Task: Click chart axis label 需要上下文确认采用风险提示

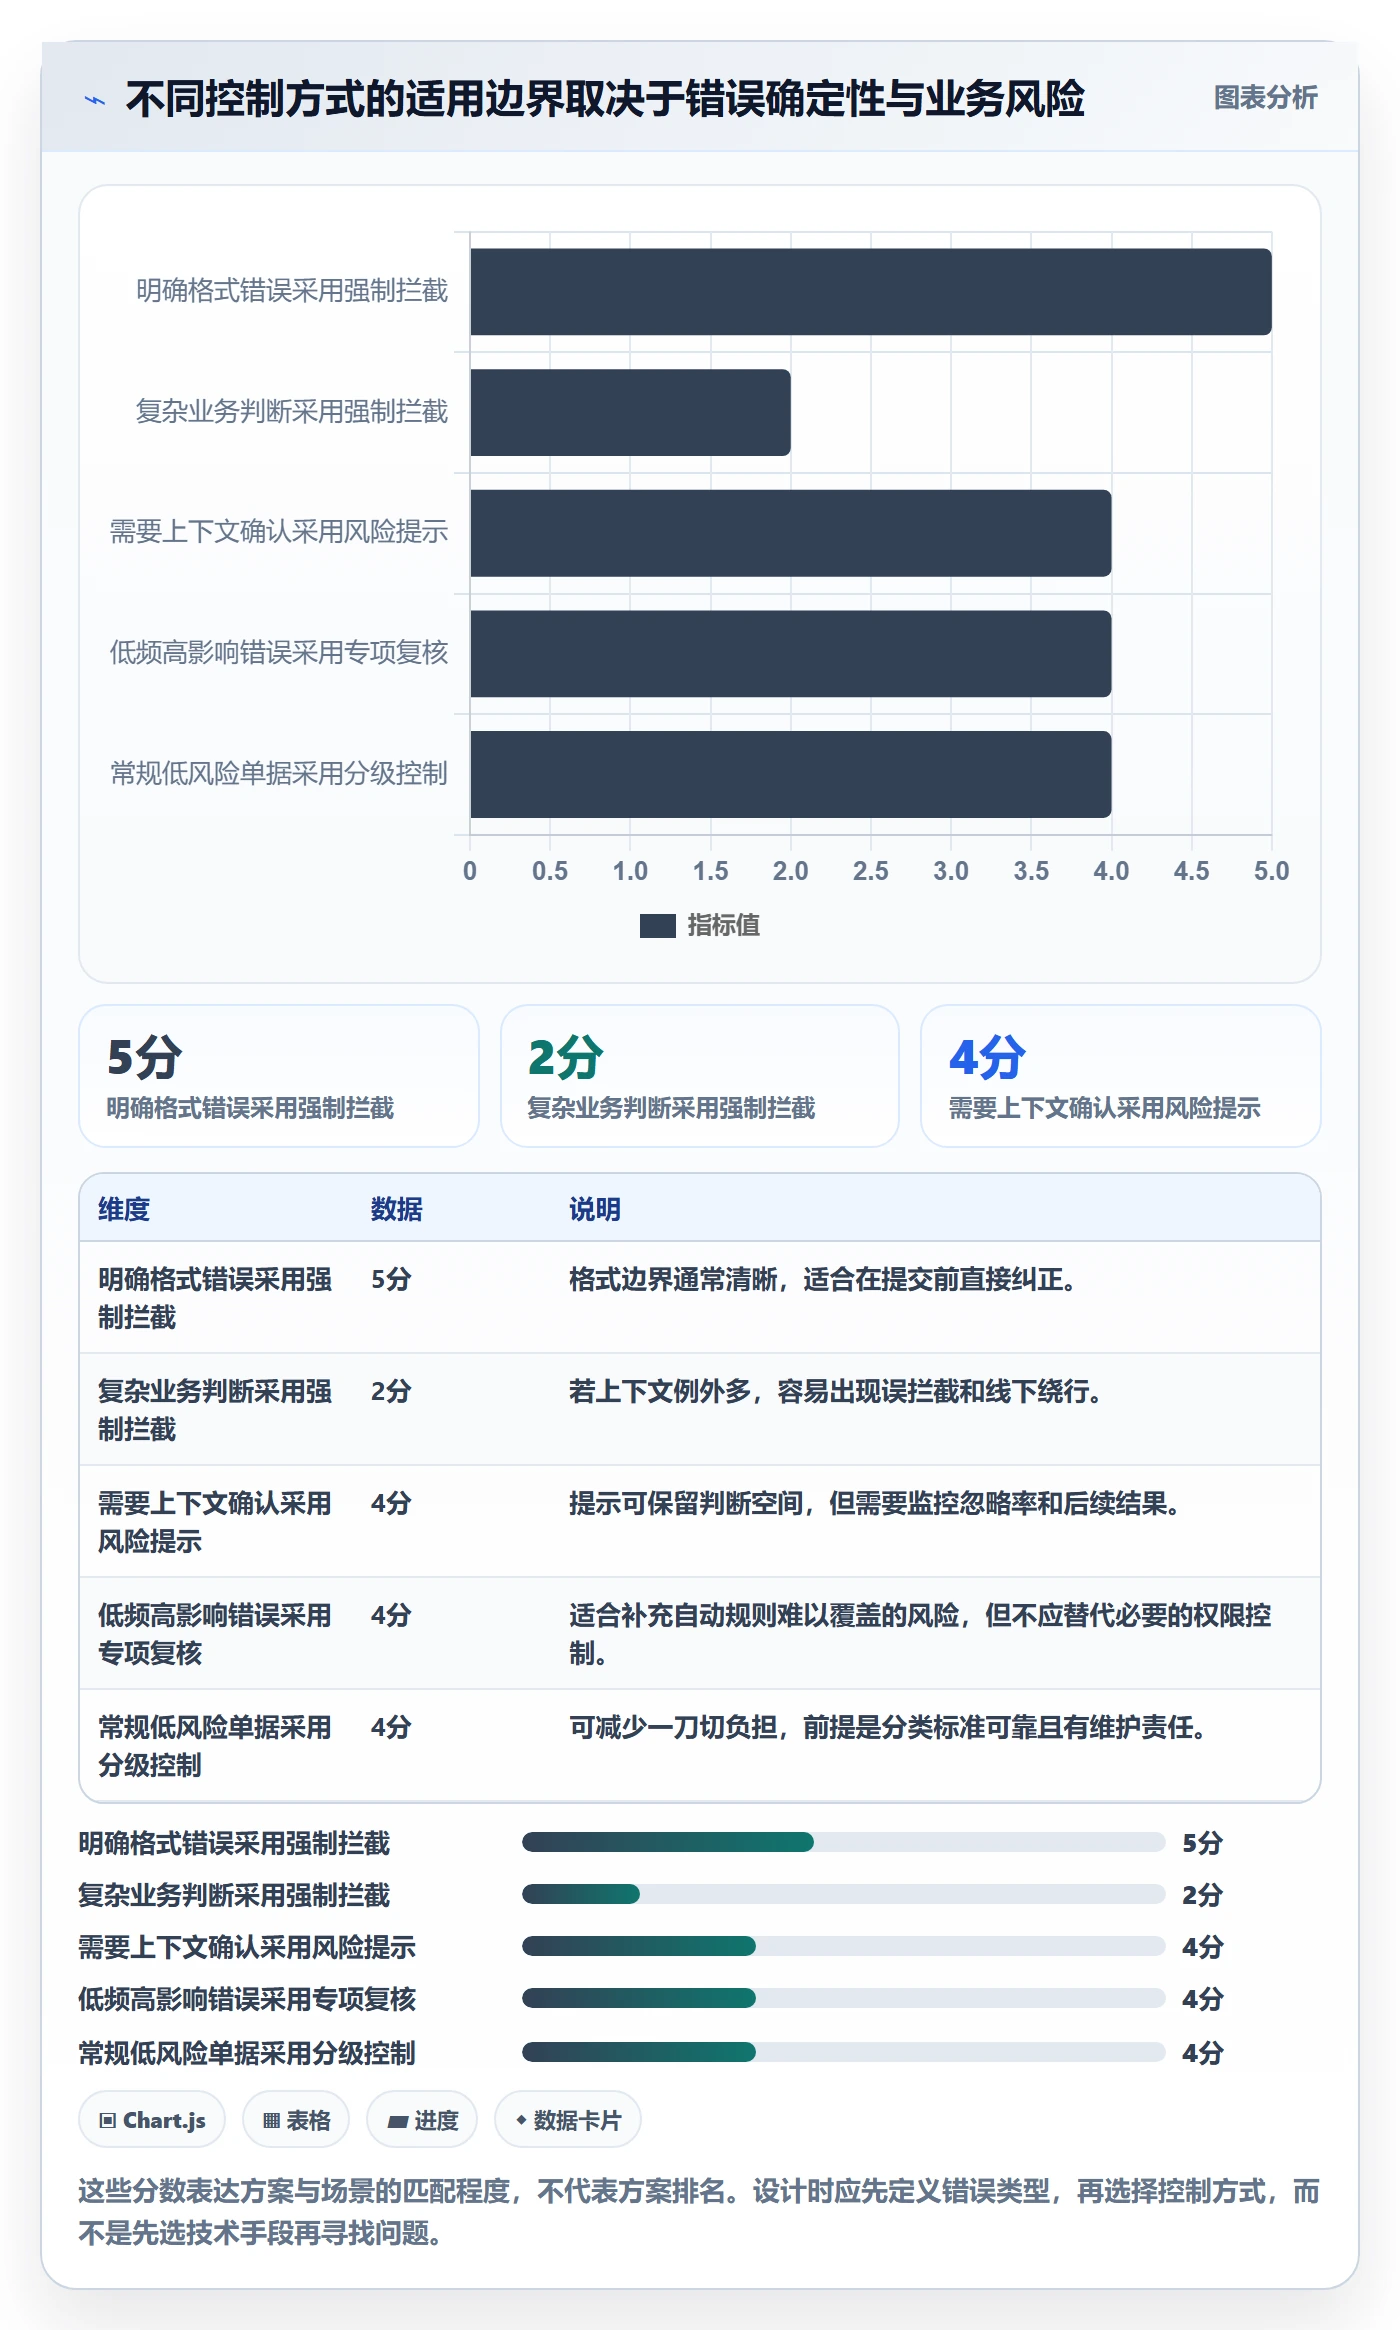Action: click(x=279, y=532)
